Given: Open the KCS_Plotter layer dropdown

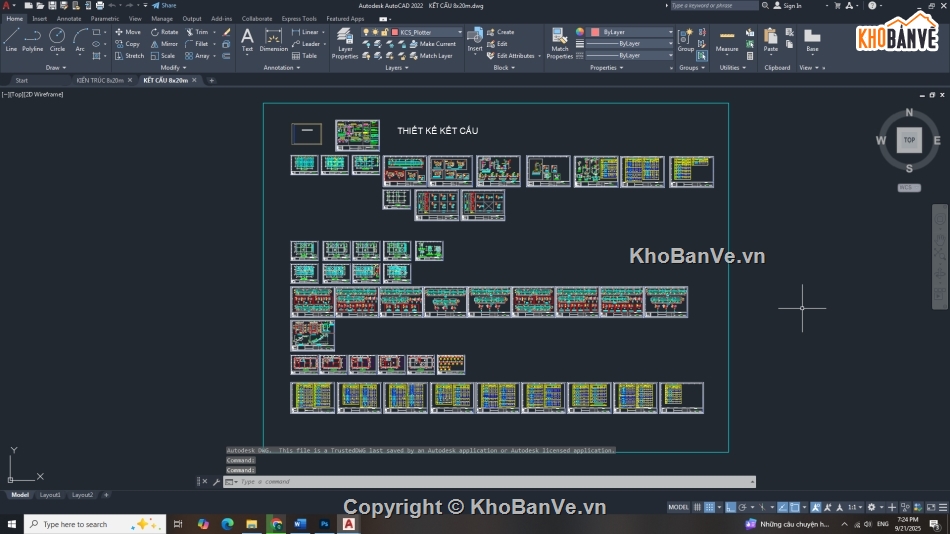Looking at the screenshot, I should (x=430, y=32).
